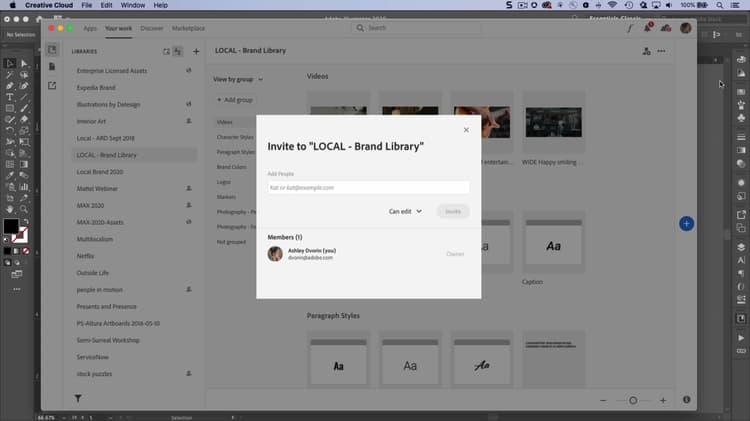Screen dimensions: 750x421
Task: Select the Hand tool
Action: 10,209
